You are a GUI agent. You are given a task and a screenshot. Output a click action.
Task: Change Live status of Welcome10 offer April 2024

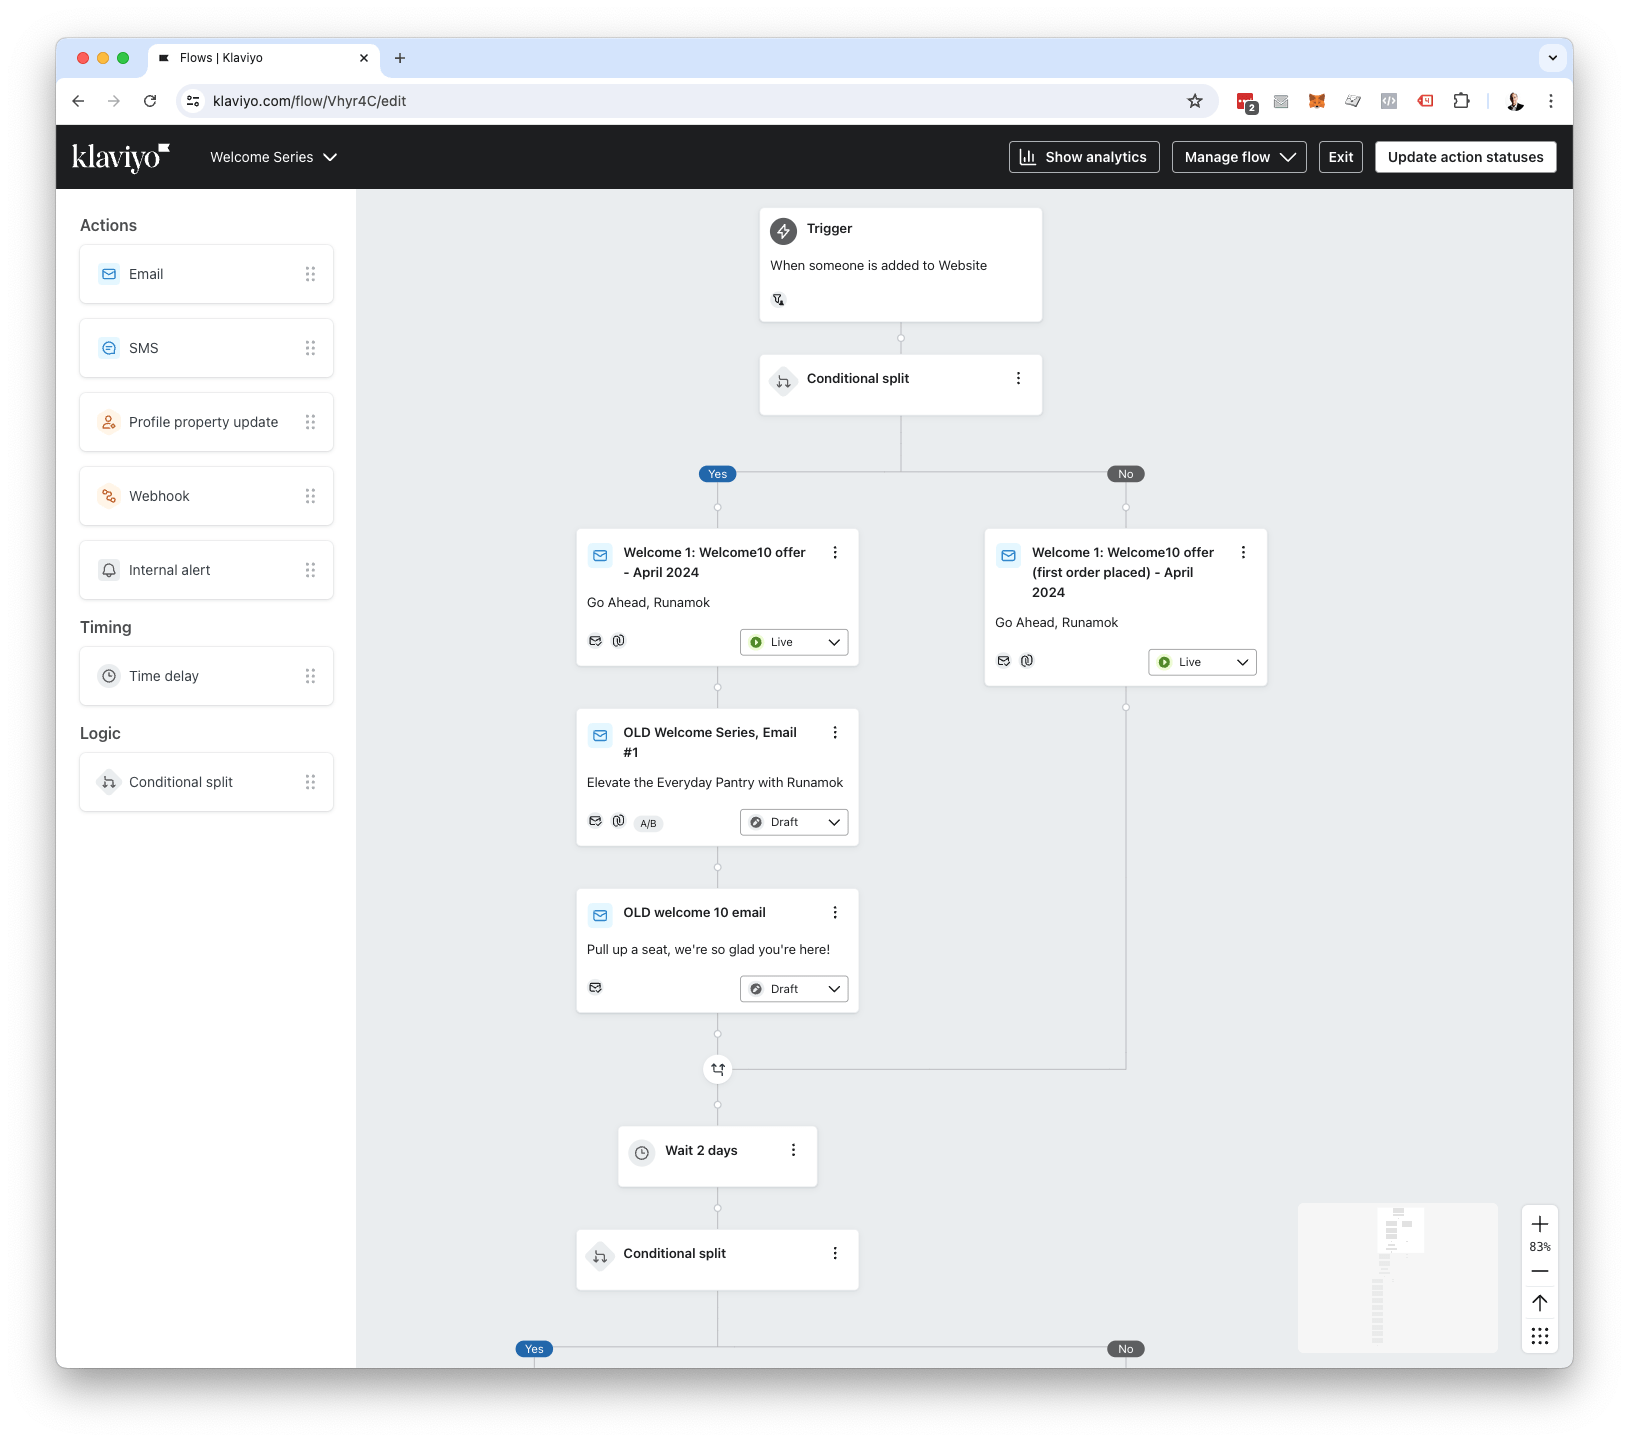tap(794, 642)
